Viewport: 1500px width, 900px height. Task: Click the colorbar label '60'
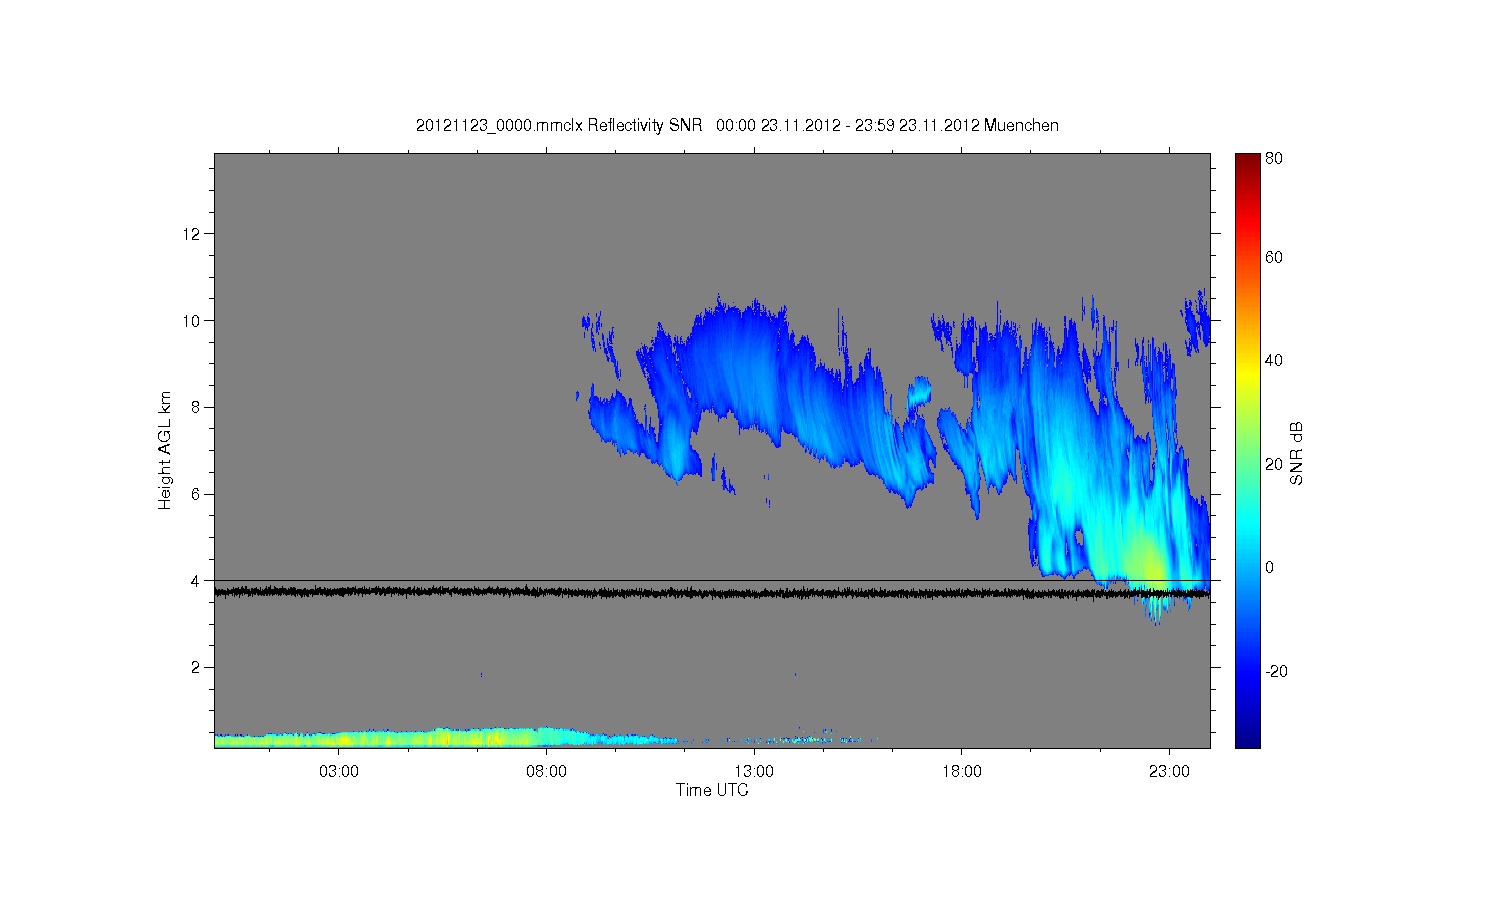pos(1274,258)
